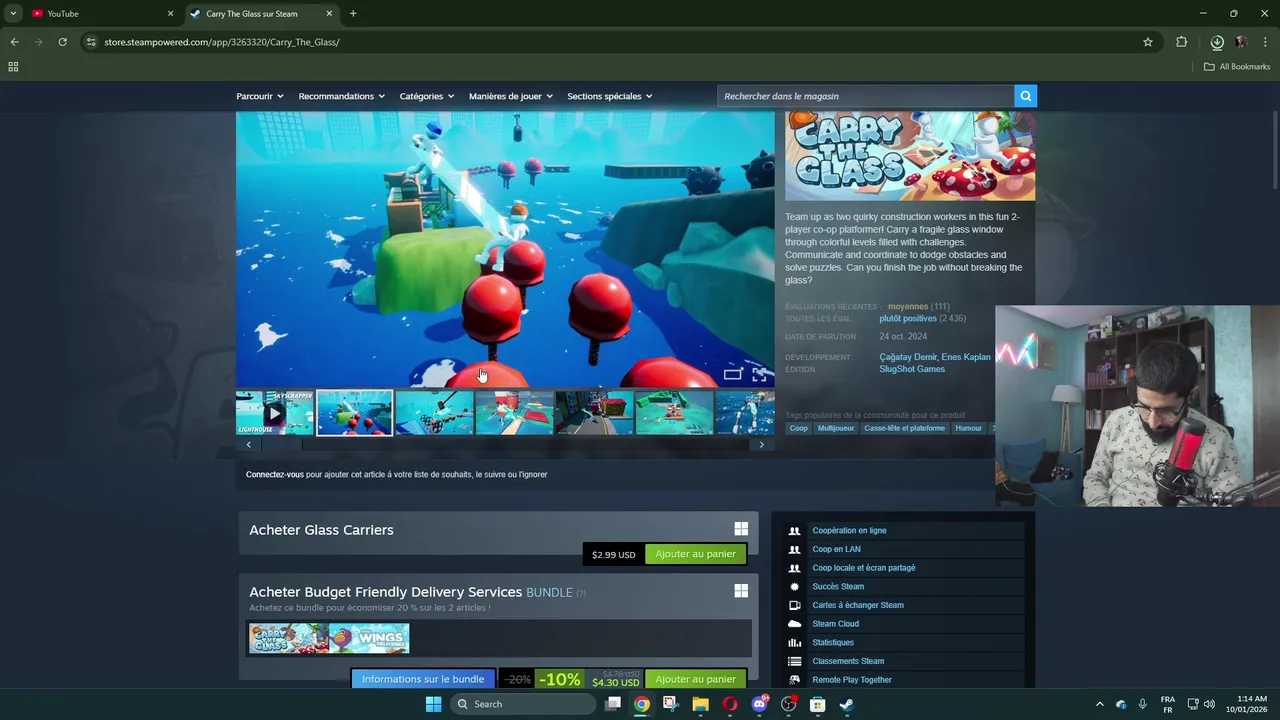Click the Succès Steam star icon
This screenshot has height=720, width=1280.
(794, 587)
